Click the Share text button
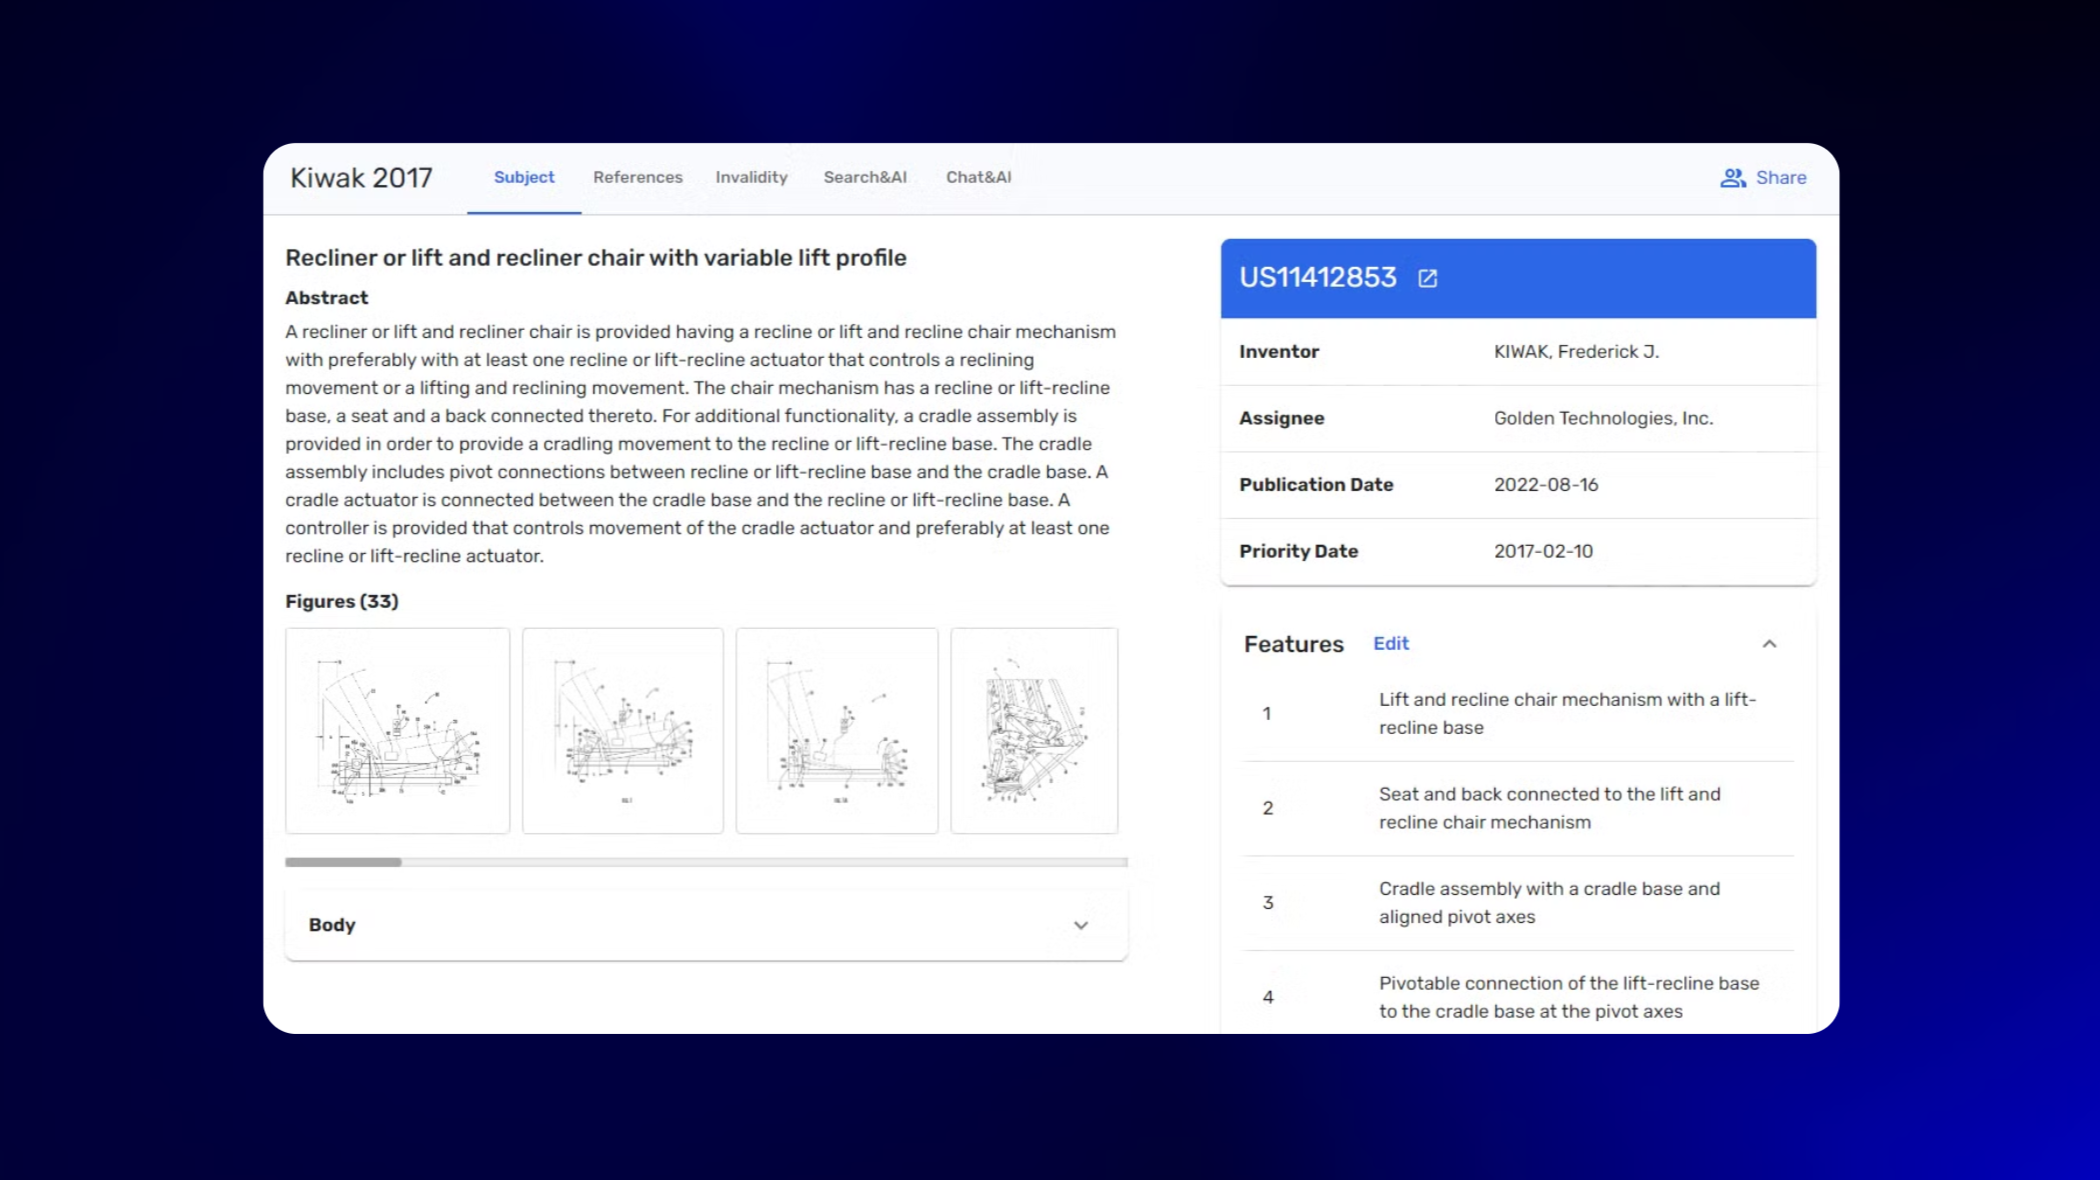Screen dimensions: 2100x1180 pyautogui.click(x=1780, y=178)
